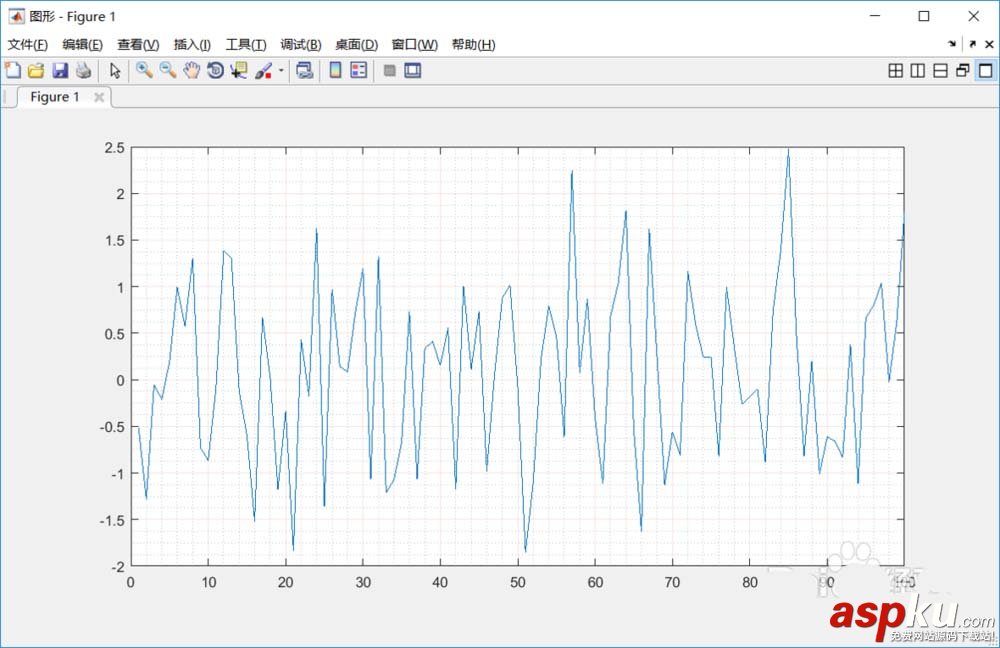Screen dimensions: 1000x648
Task: Create a new figure with the toolbar icon
Action: (13, 70)
